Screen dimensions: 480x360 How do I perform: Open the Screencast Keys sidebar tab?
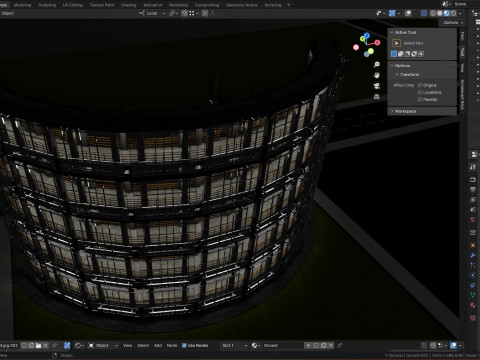pyautogui.click(x=462, y=95)
